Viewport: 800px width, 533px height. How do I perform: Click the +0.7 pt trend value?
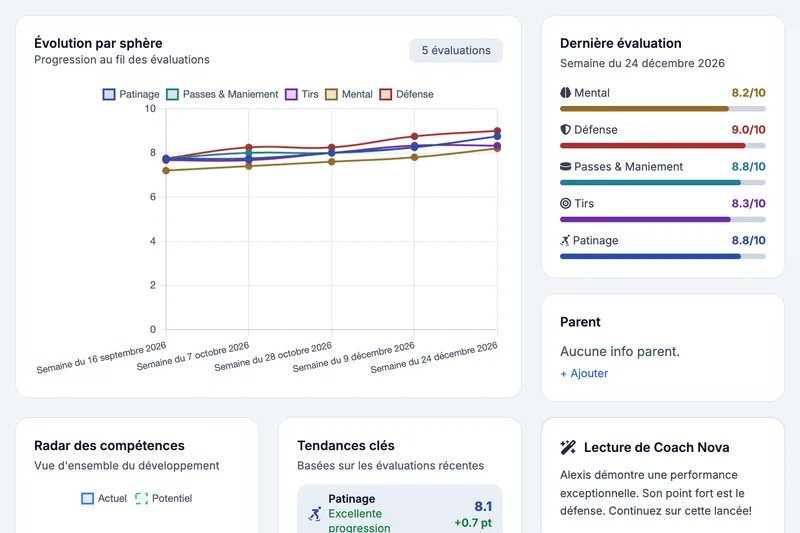[473, 523]
